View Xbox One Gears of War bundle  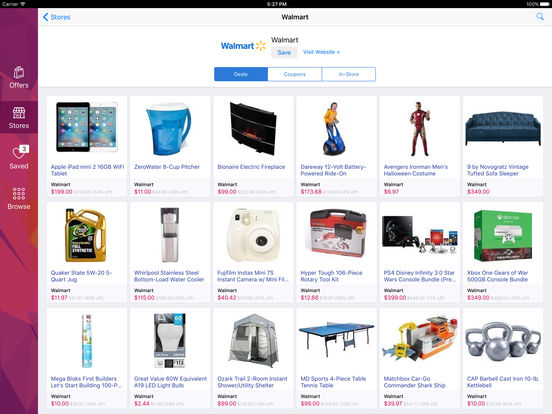503,252
